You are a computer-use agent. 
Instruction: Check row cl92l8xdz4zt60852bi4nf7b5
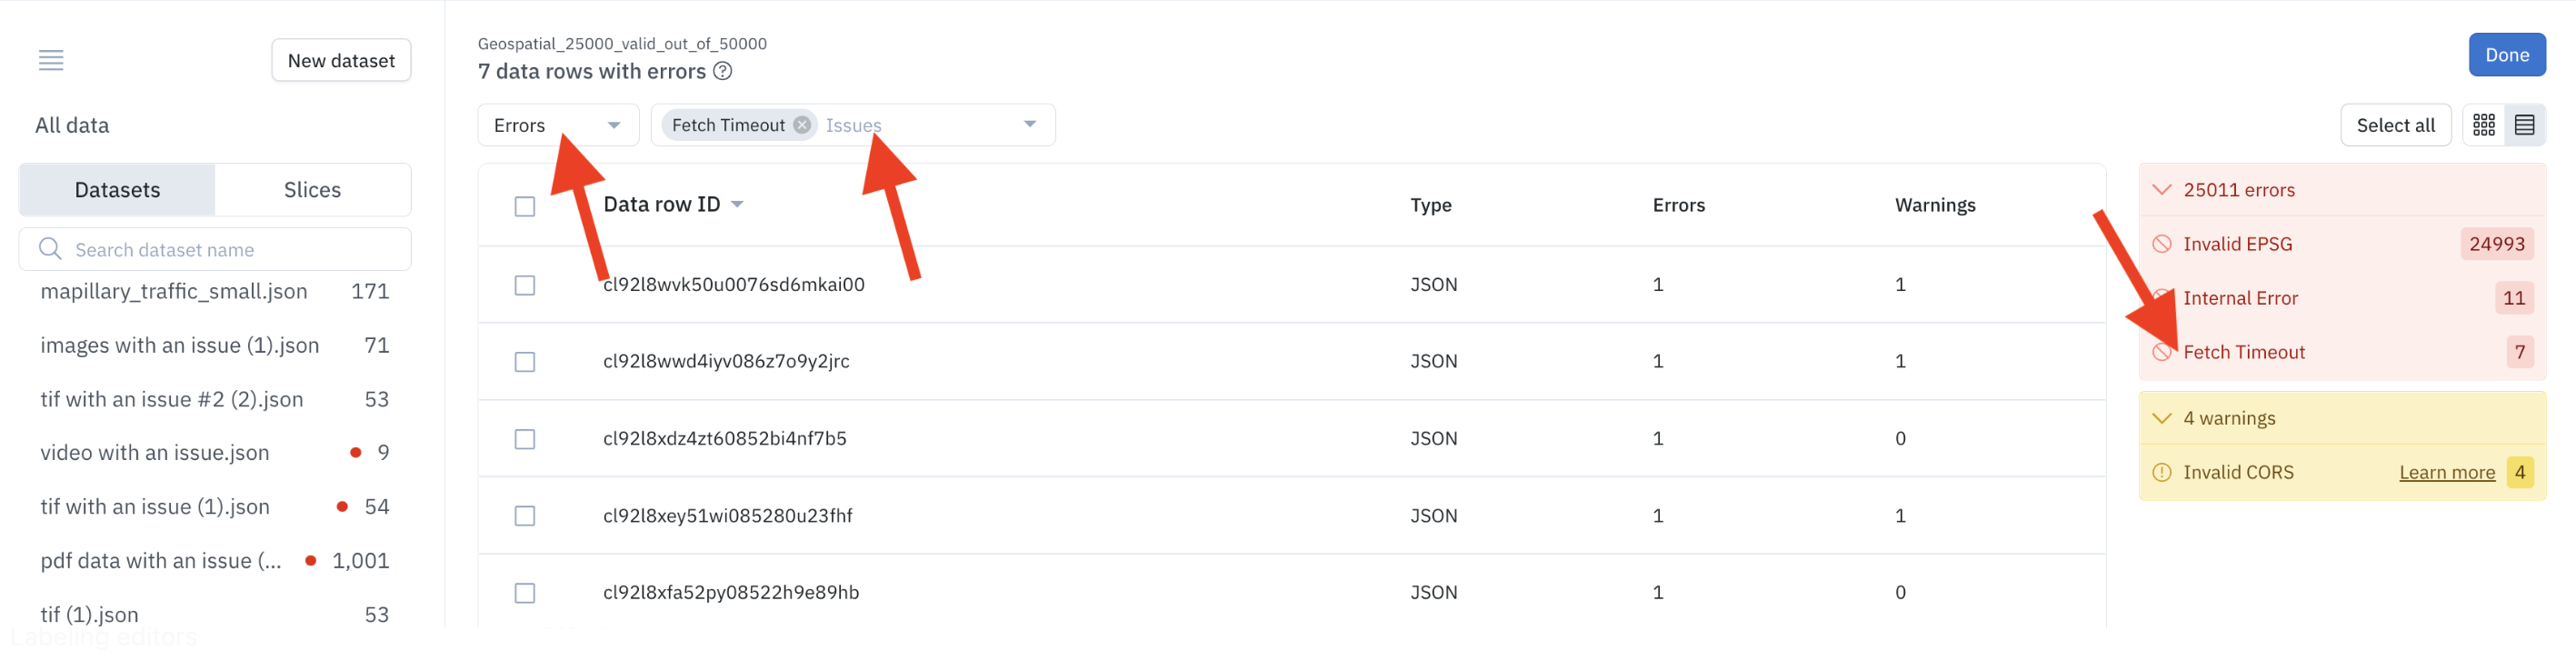(x=525, y=439)
